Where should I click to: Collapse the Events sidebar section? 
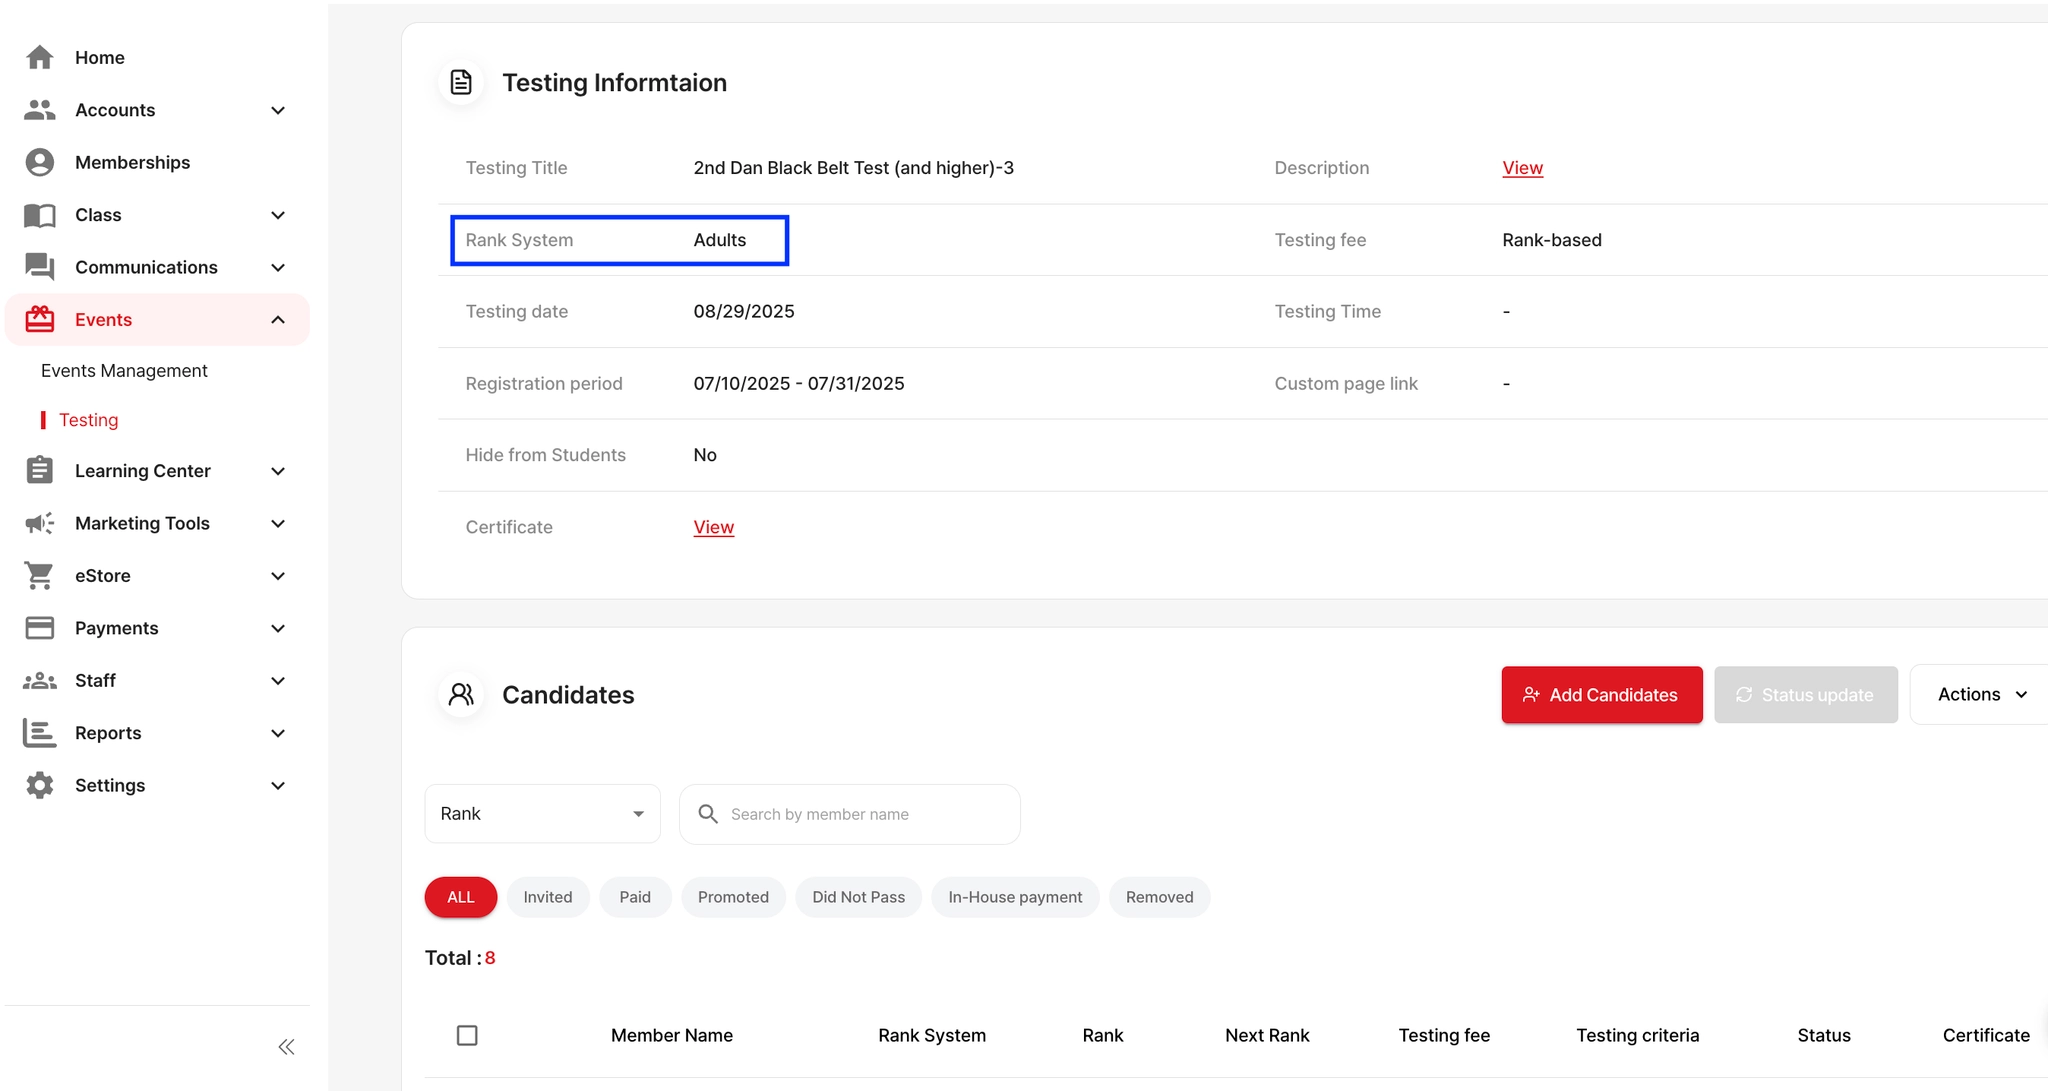pos(278,320)
